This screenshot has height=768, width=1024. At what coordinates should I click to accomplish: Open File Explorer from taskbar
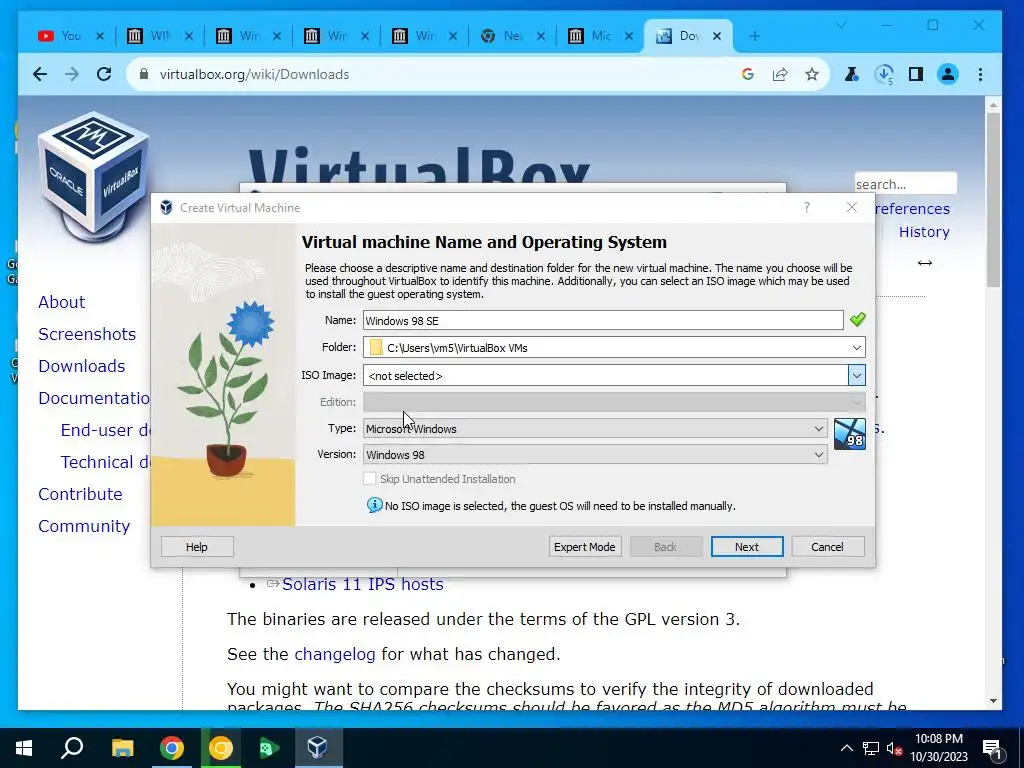coord(122,748)
